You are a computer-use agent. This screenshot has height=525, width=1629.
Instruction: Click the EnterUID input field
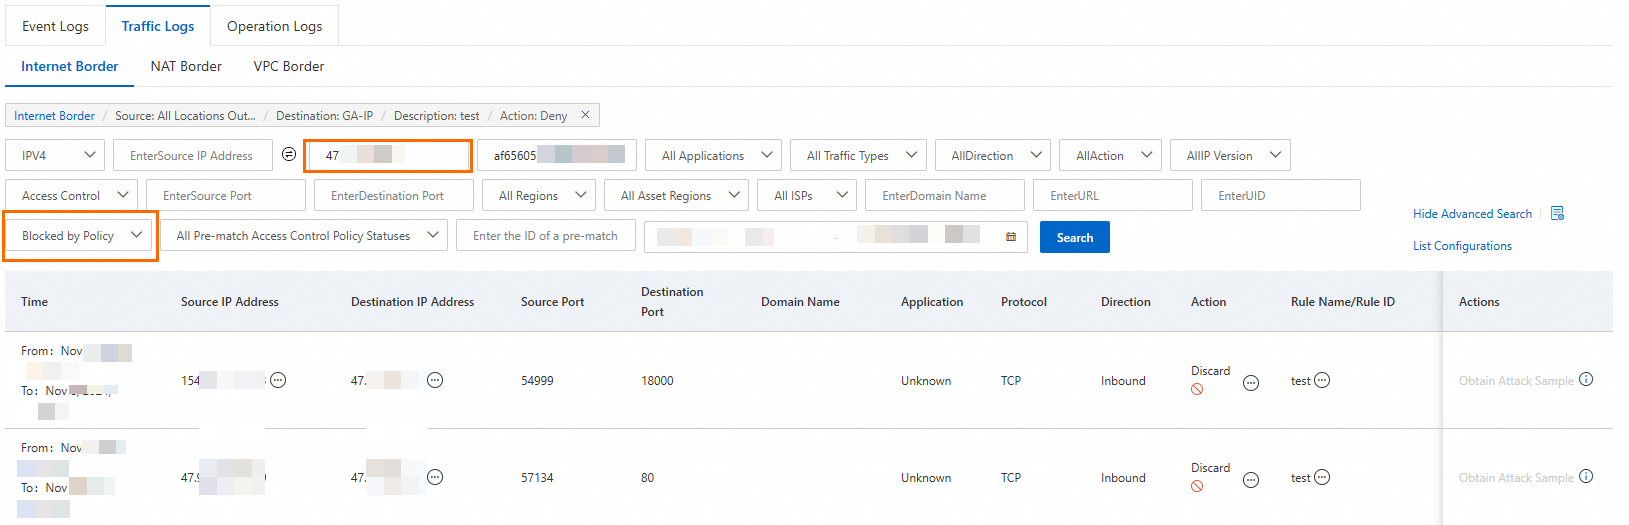click(x=1281, y=195)
